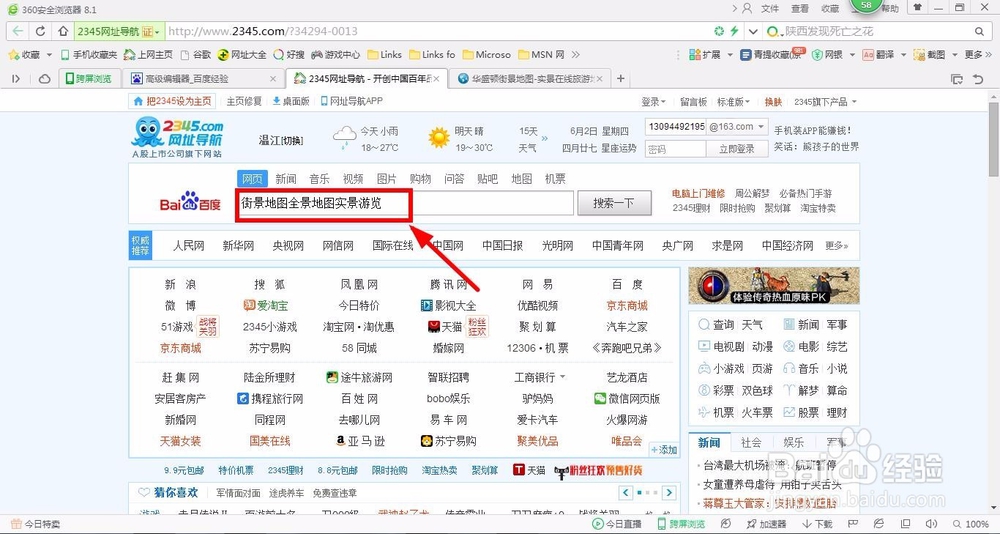The image size is (1000, 534).
Task: Click 把2345设为主页 link
Action: tap(173, 101)
